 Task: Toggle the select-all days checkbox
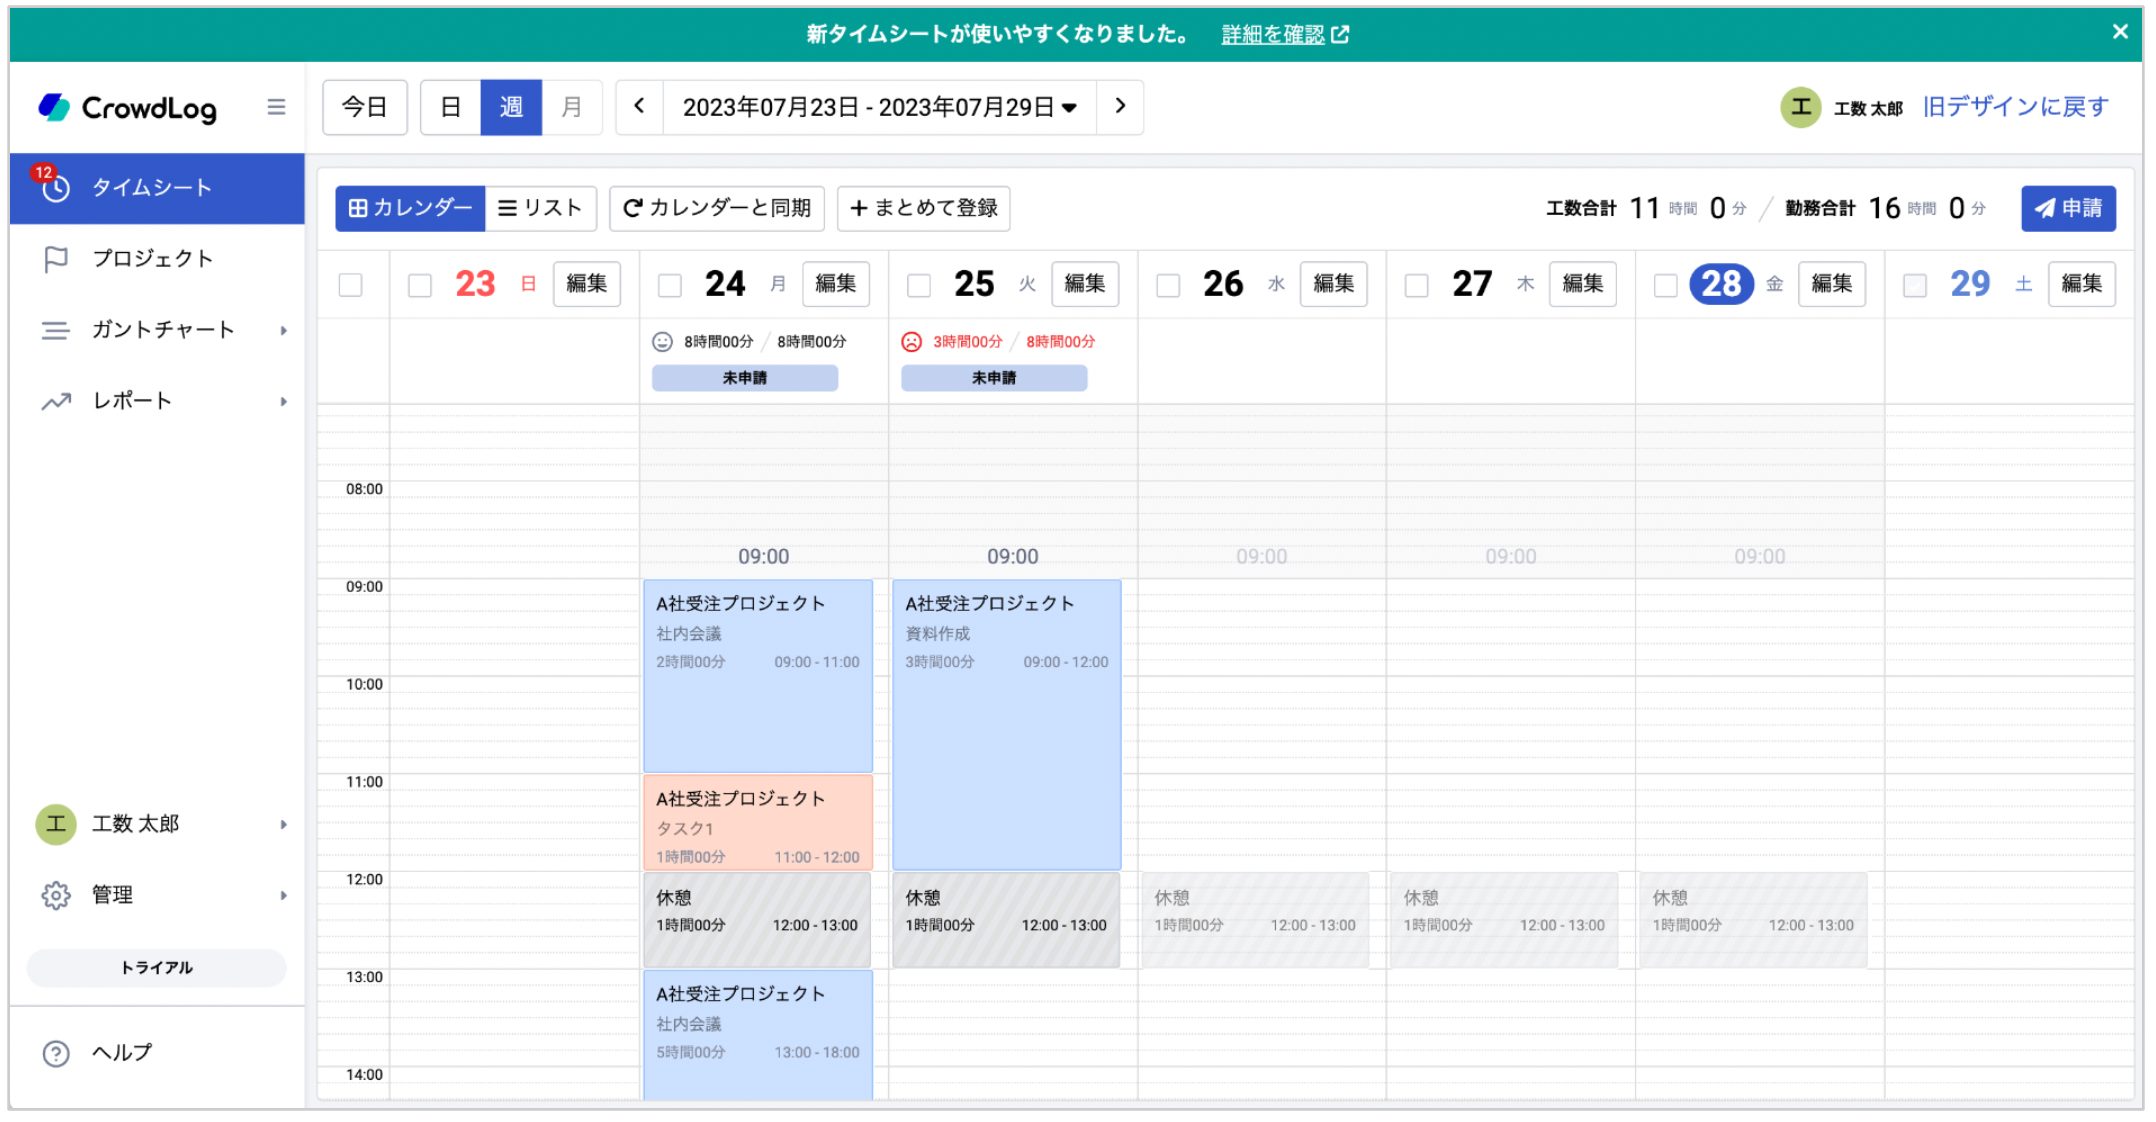pos(350,285)
